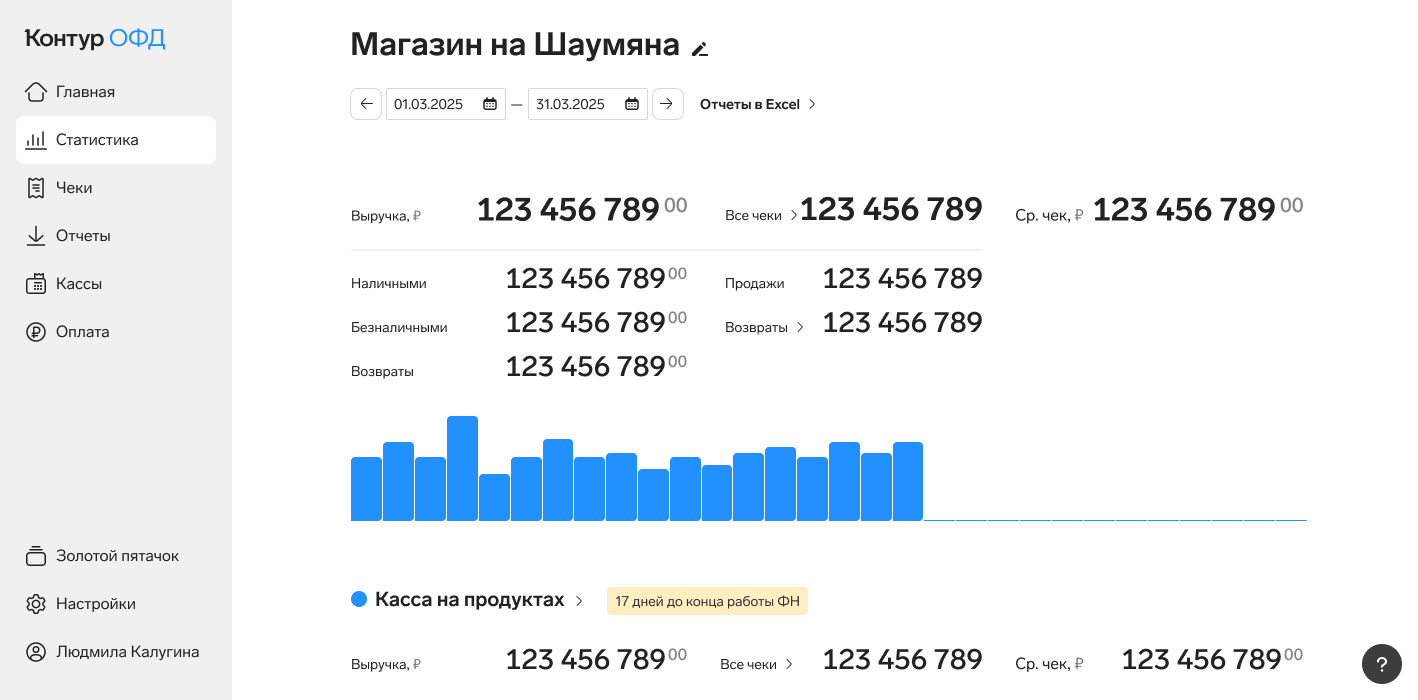
Task: Go to Отчеты in sidebar
Action: [83, 236]
